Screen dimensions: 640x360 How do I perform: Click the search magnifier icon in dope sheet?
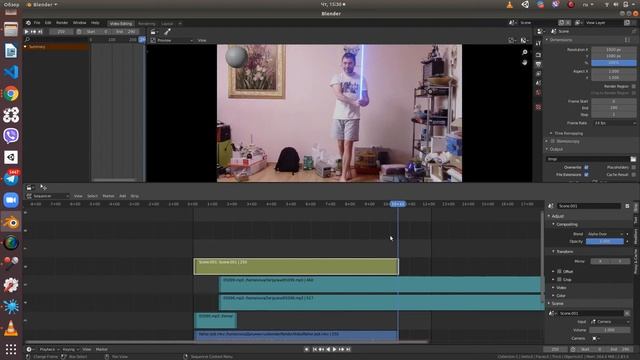point(27,40)
